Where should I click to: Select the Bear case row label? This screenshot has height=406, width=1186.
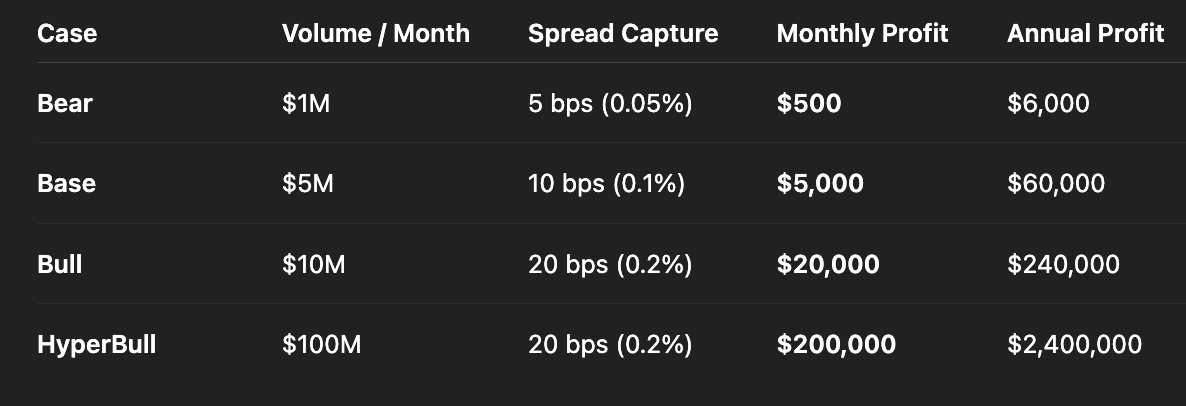(x=65, y=103)
